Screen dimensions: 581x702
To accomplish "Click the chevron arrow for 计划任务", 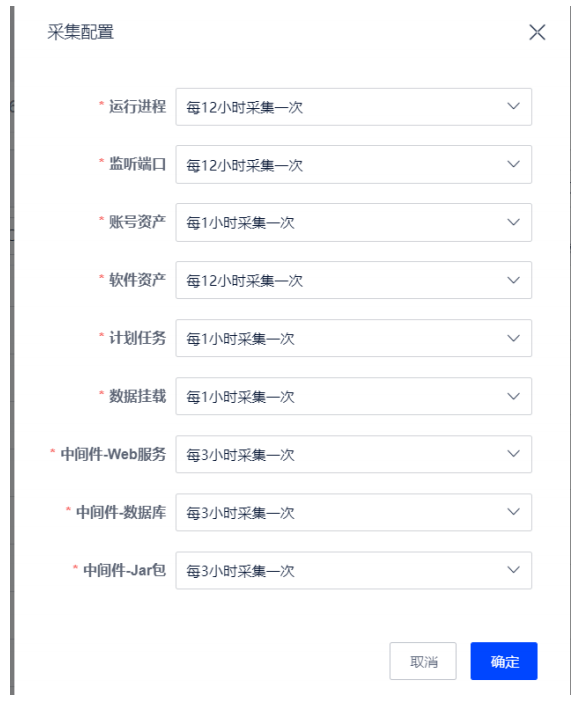I will [x=513, y=338].
